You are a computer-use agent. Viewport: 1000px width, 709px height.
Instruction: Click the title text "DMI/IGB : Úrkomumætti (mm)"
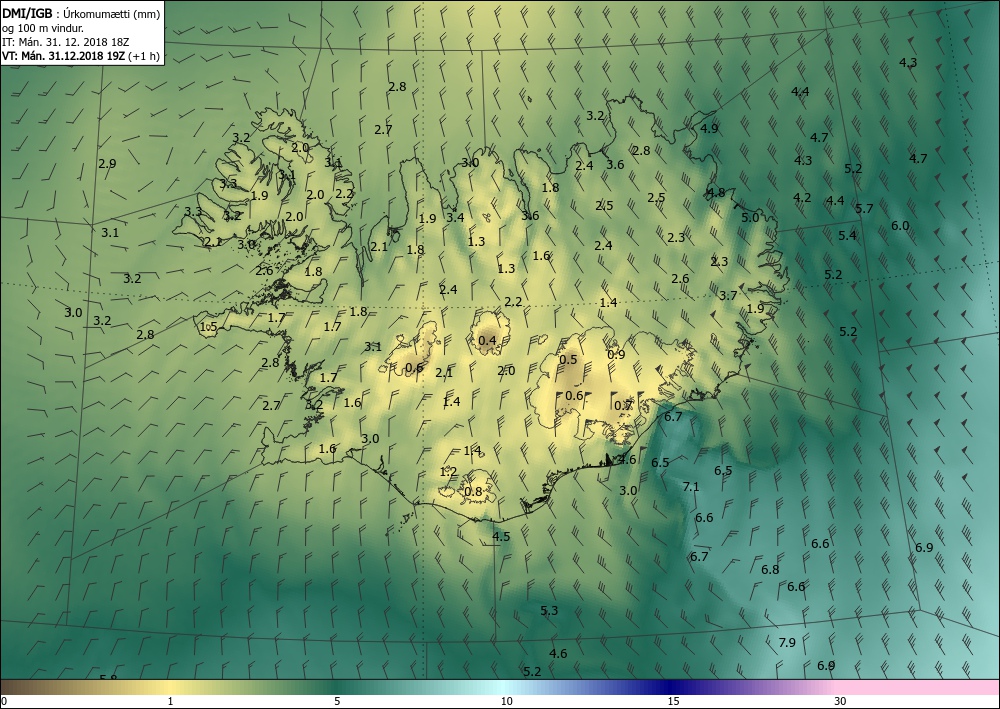[81, 14]
